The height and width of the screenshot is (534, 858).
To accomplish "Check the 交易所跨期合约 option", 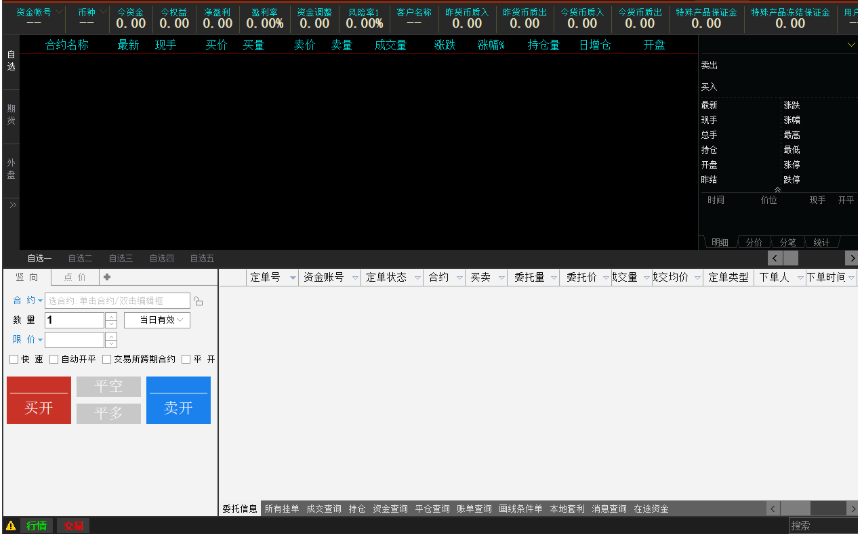I will coord(106,359).
